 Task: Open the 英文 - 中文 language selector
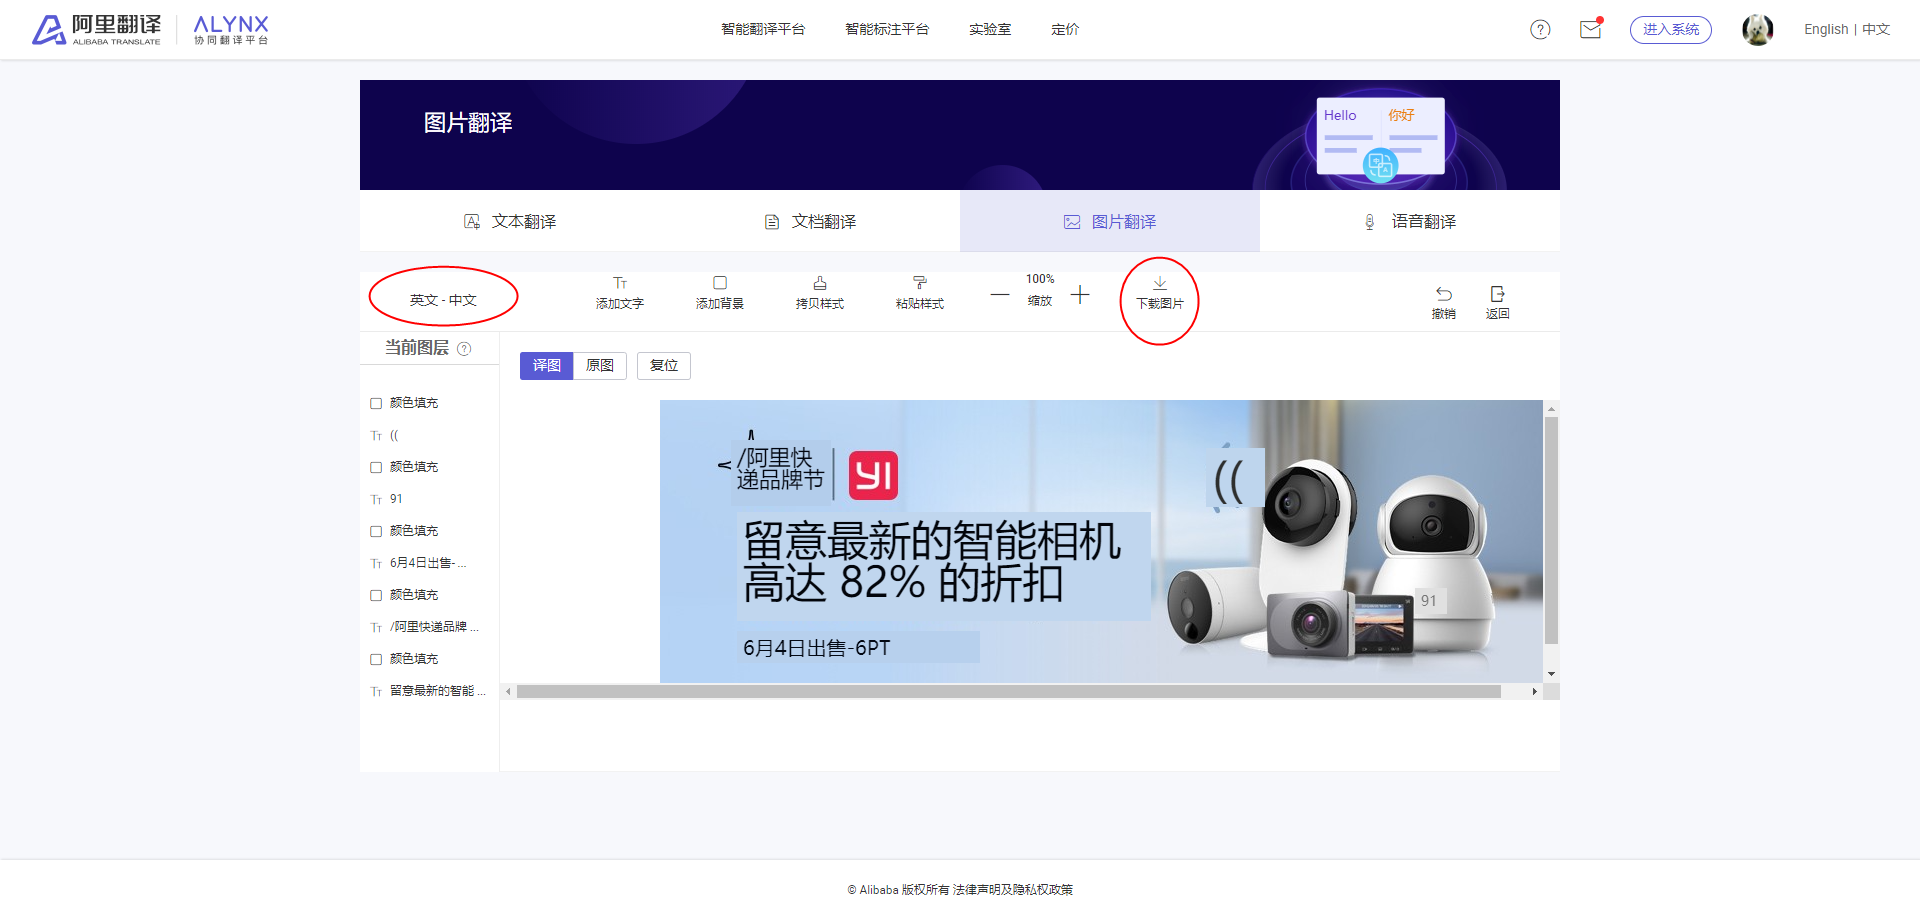[x=443, y=300]
